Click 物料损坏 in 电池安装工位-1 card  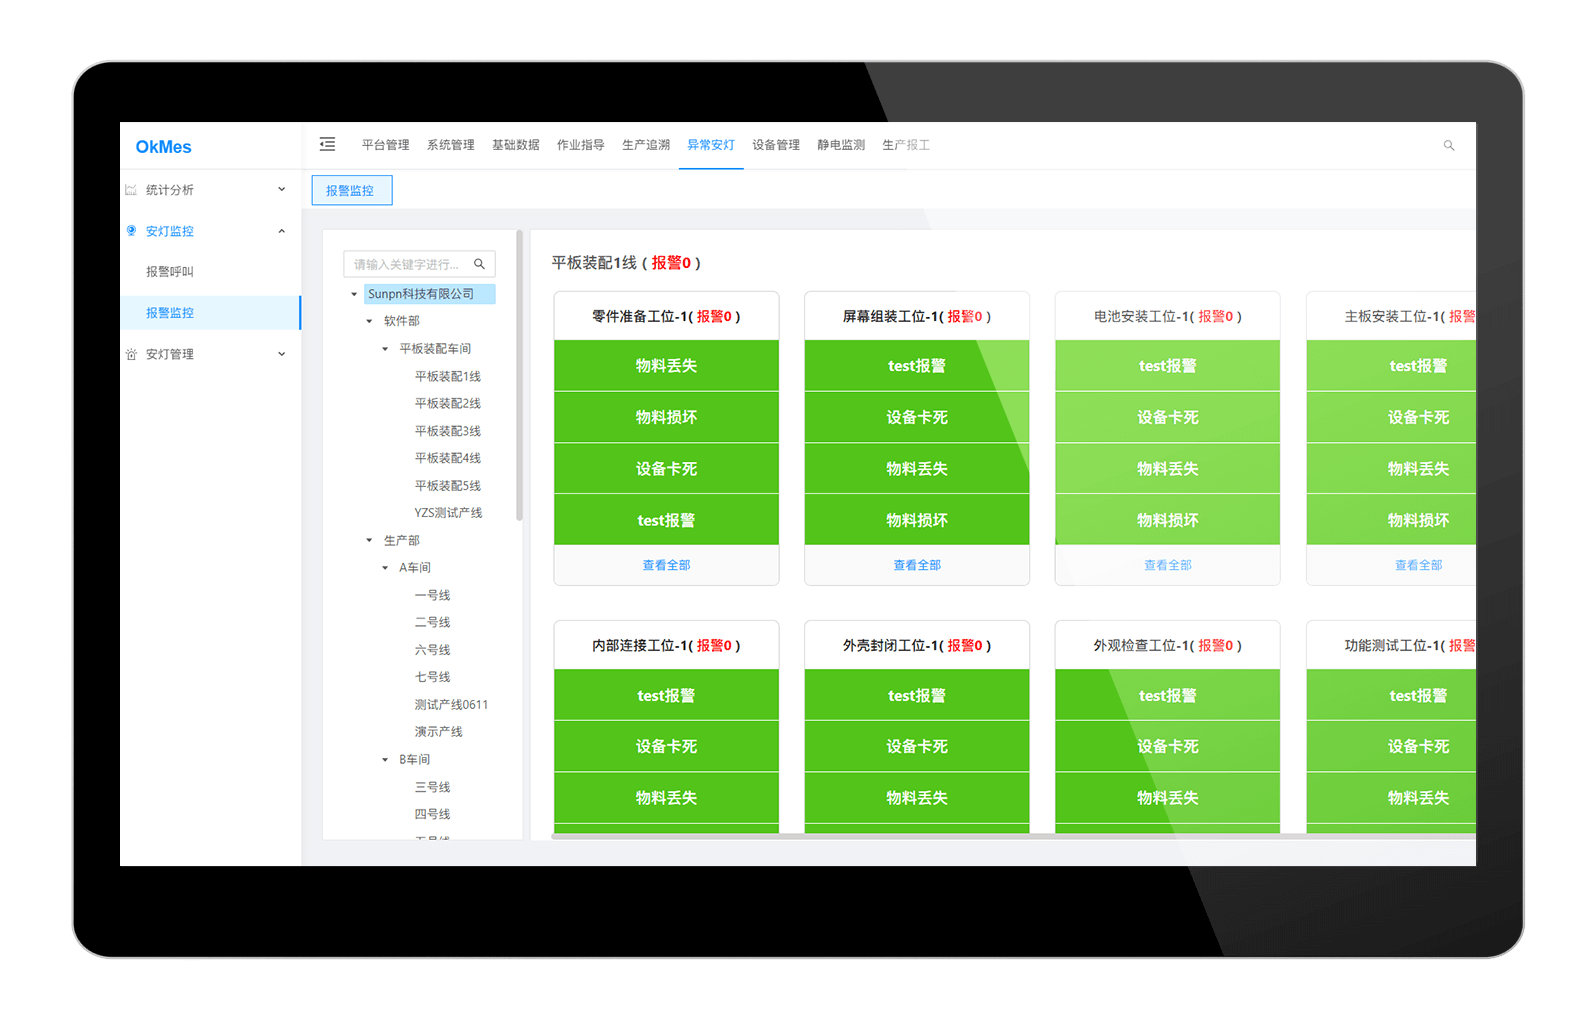(1167, 520)
